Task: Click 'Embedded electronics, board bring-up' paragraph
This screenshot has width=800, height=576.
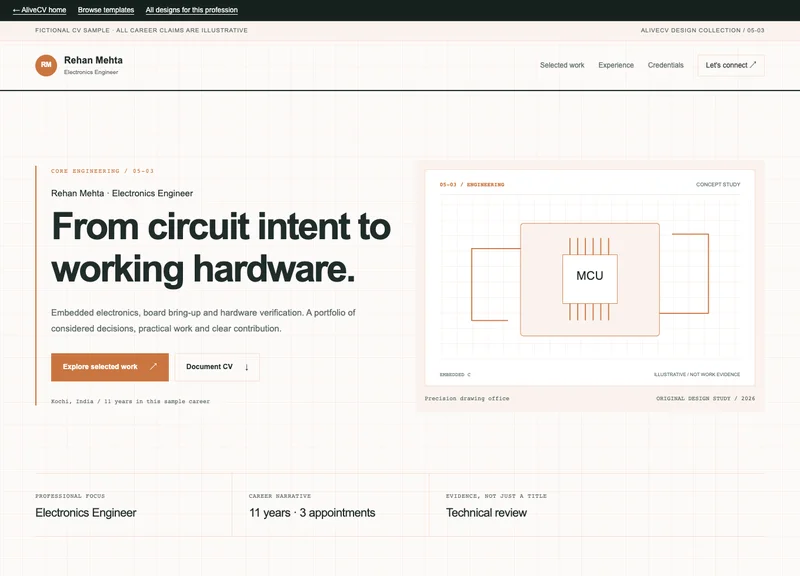Action: [203, 320]
